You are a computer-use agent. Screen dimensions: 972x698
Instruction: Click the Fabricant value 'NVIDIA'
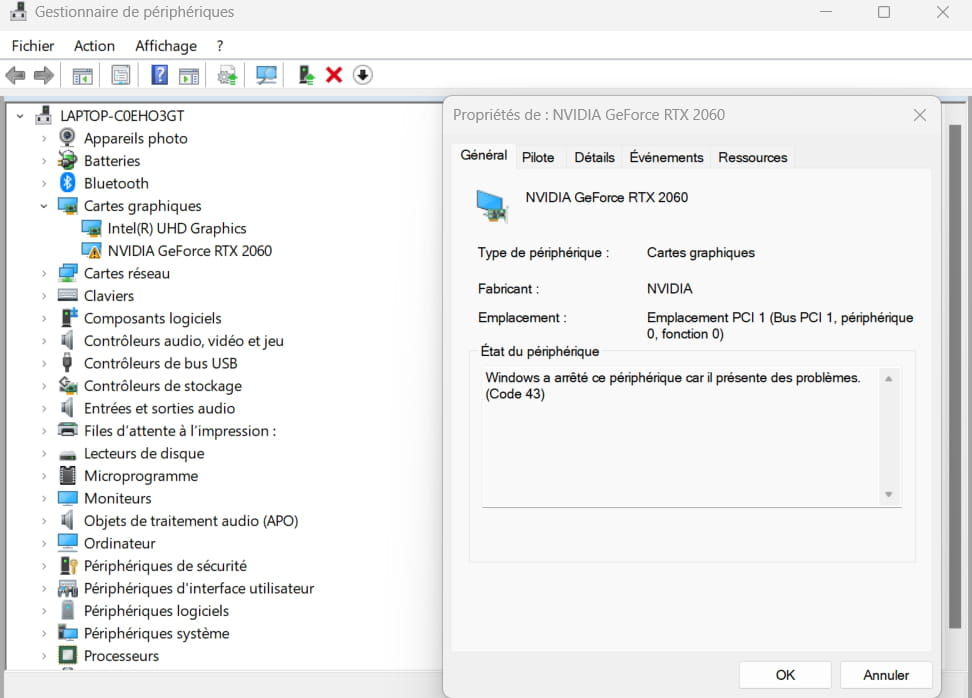tap(669, 289)
